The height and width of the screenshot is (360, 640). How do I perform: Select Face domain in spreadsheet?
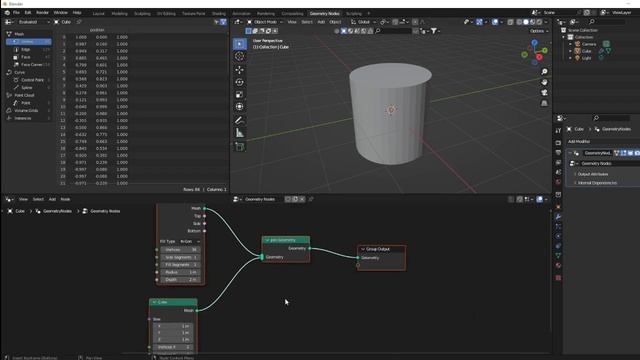point(29,57)
